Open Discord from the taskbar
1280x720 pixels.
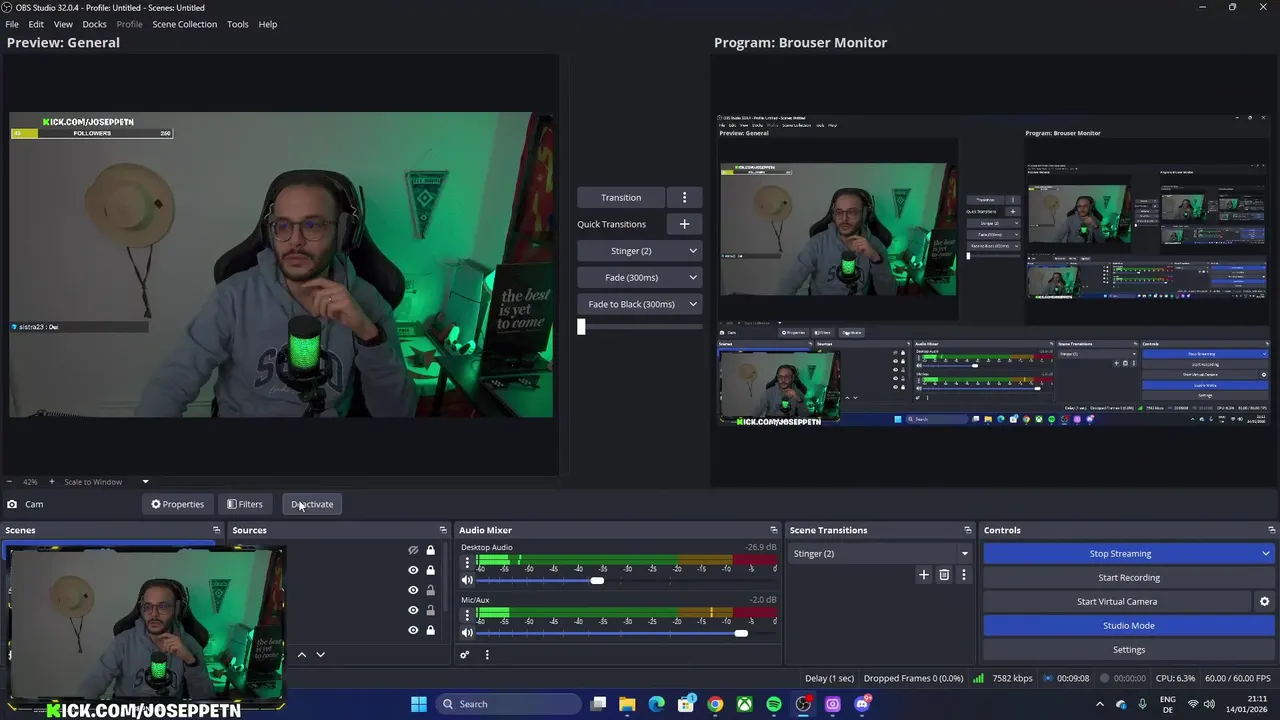[x=862, y=704]
